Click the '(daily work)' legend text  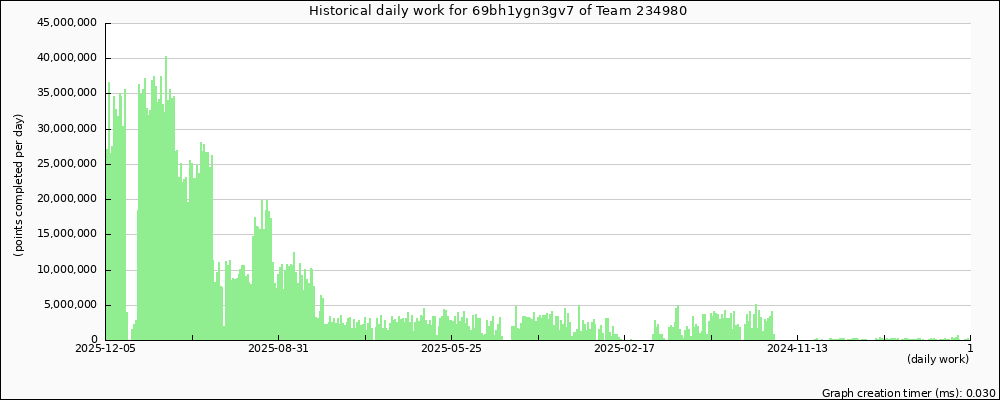[x=938, y=359]
